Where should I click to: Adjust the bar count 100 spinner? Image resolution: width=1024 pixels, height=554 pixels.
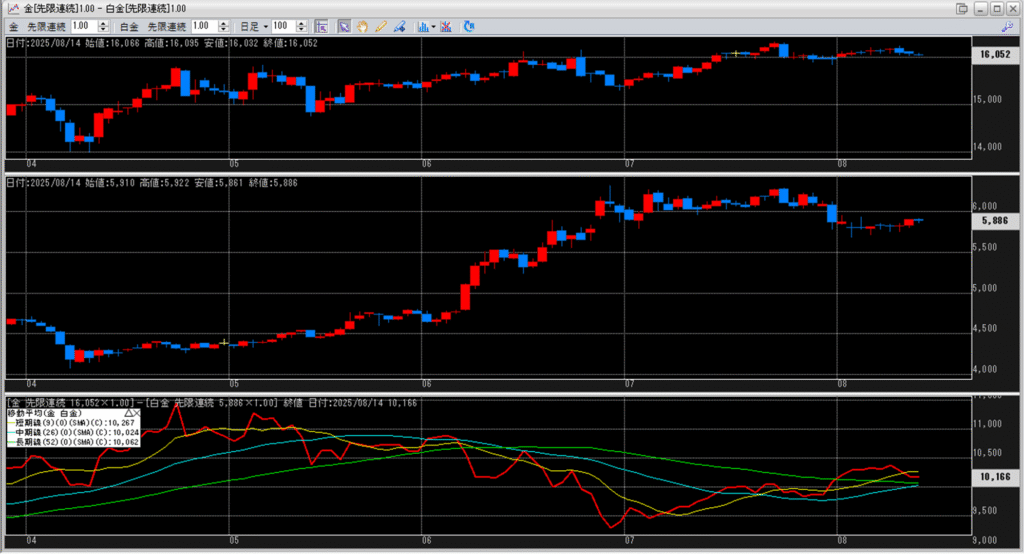pyautogui.click(x=304, y=25)
